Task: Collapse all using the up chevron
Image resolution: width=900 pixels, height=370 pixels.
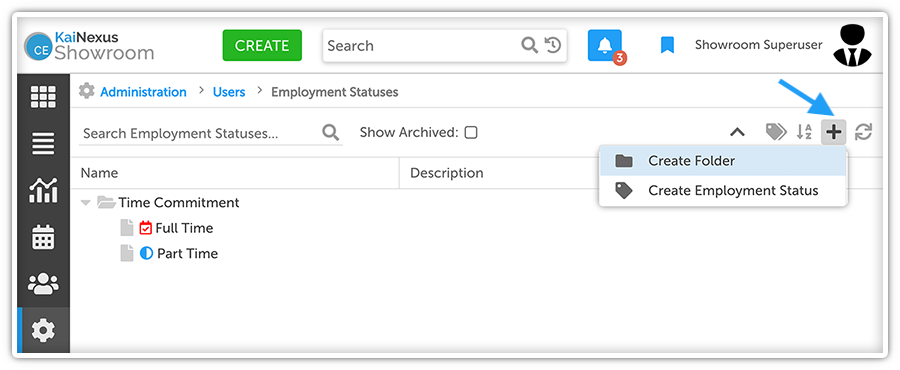Action: click(737, 133)
